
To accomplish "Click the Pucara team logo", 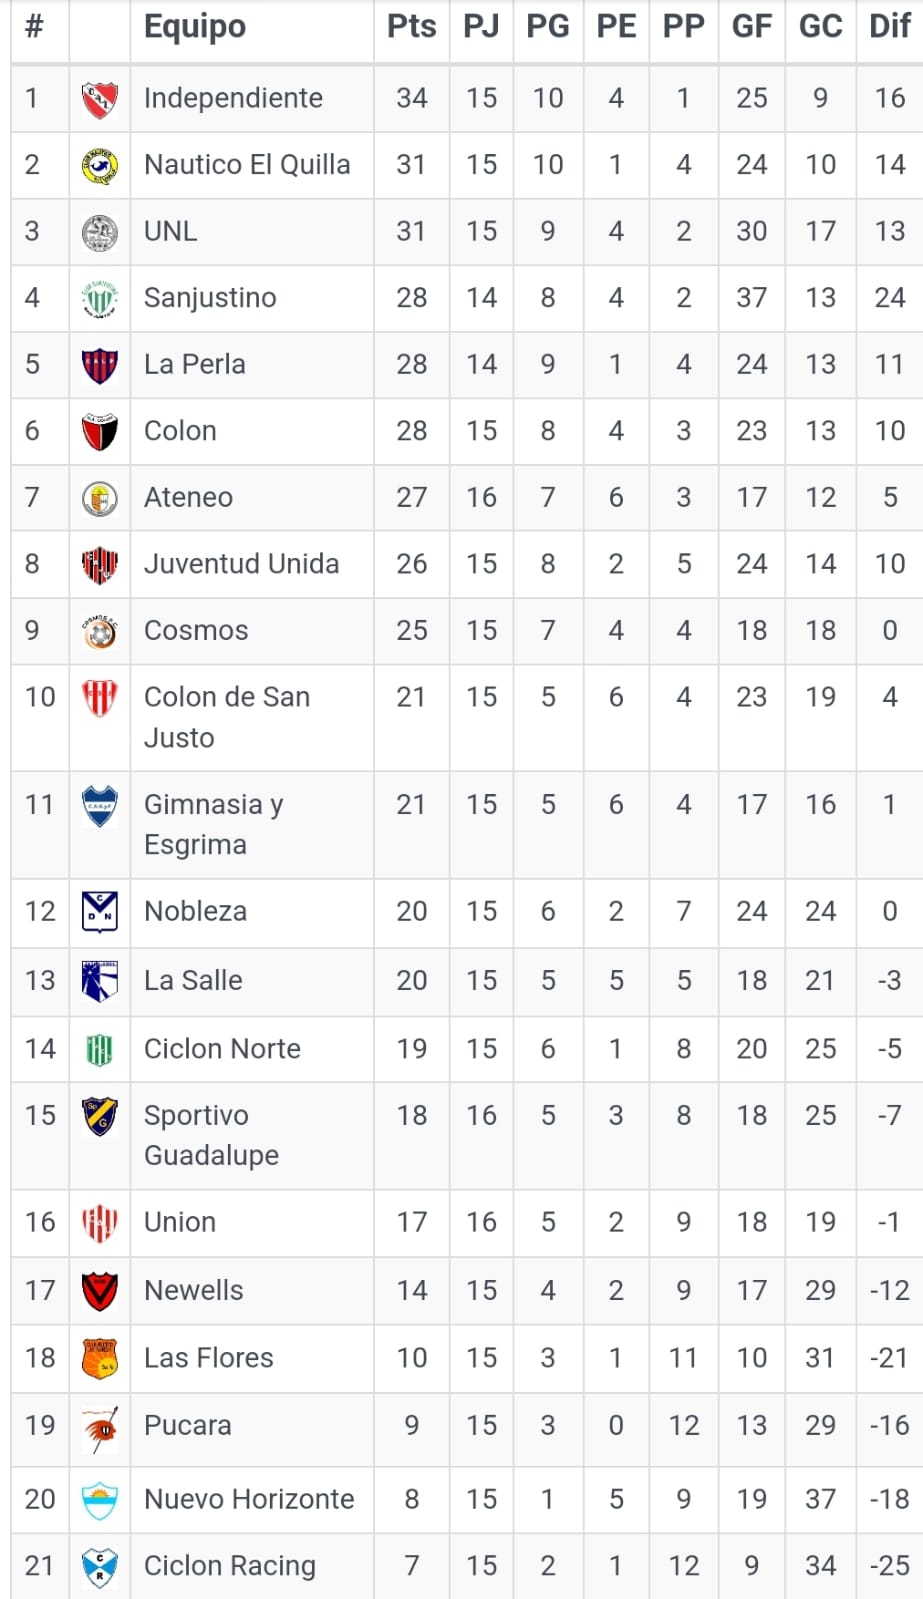I will [100, 1428].
